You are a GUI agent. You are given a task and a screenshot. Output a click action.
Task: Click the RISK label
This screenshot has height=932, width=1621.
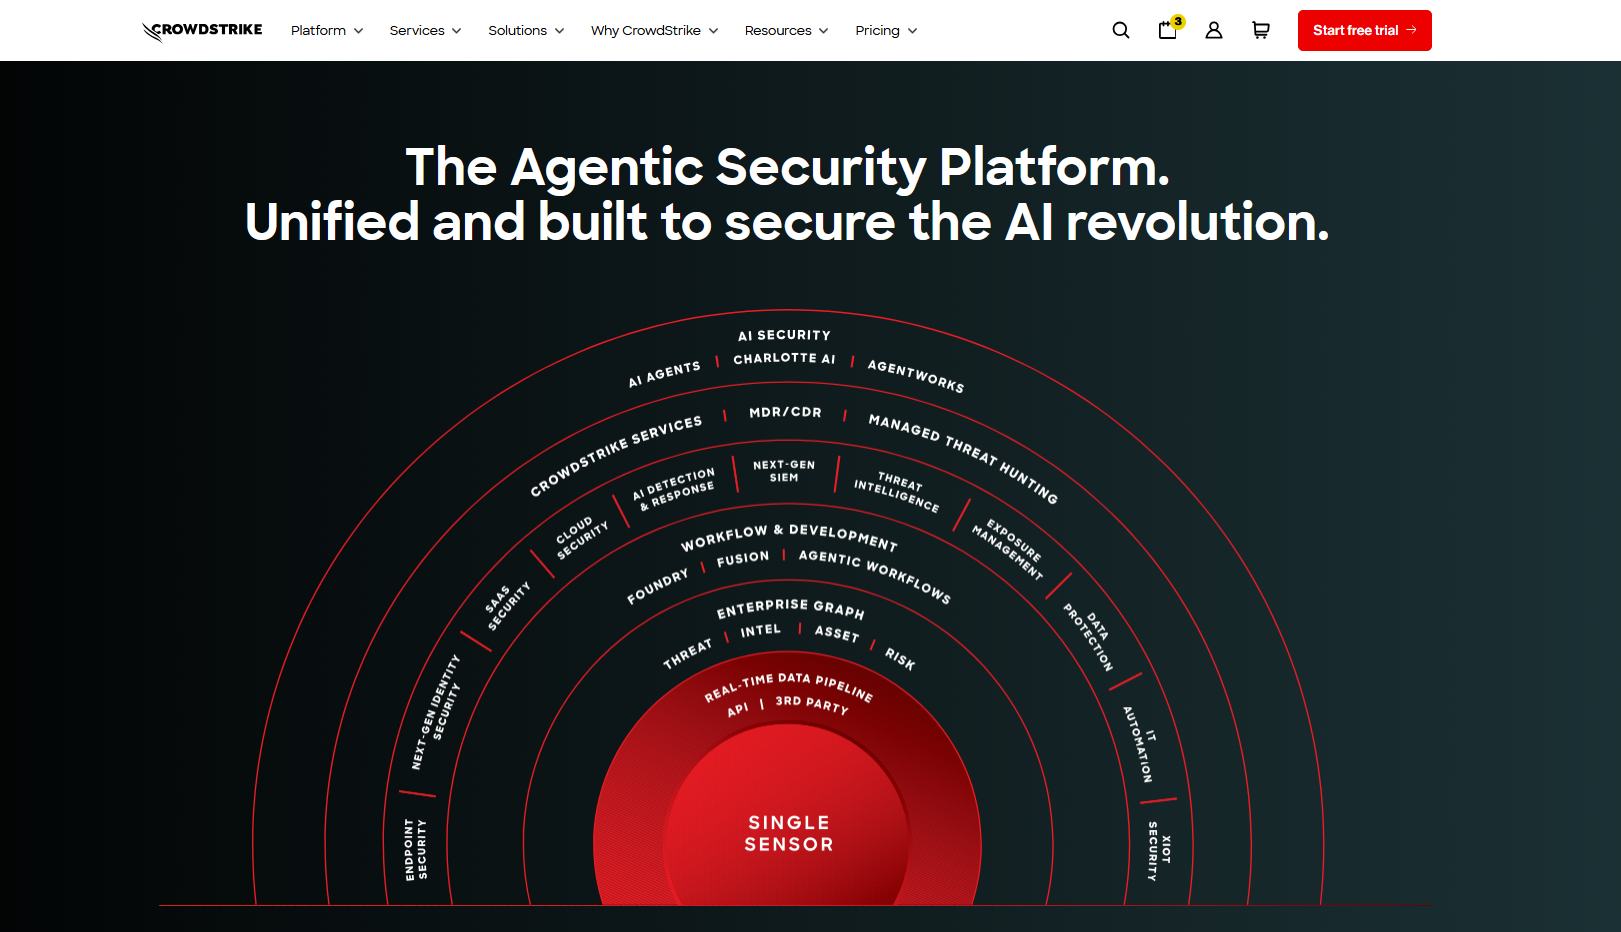900,658
